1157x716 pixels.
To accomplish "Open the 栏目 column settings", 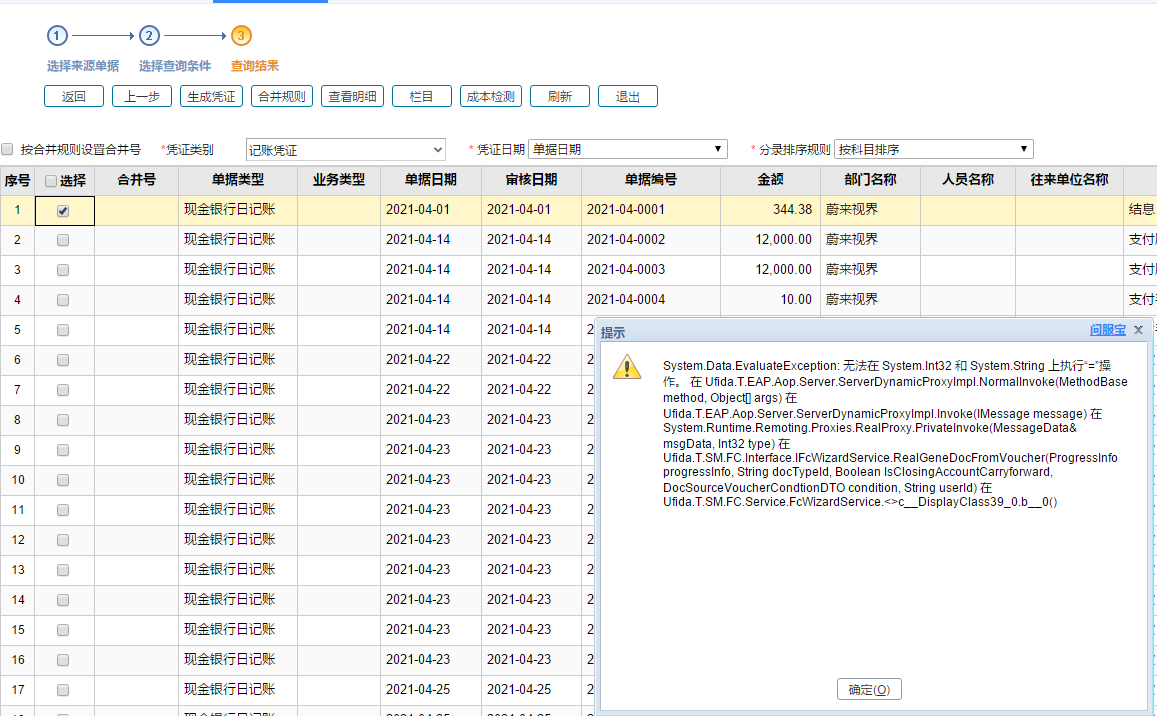I will 421,97.
